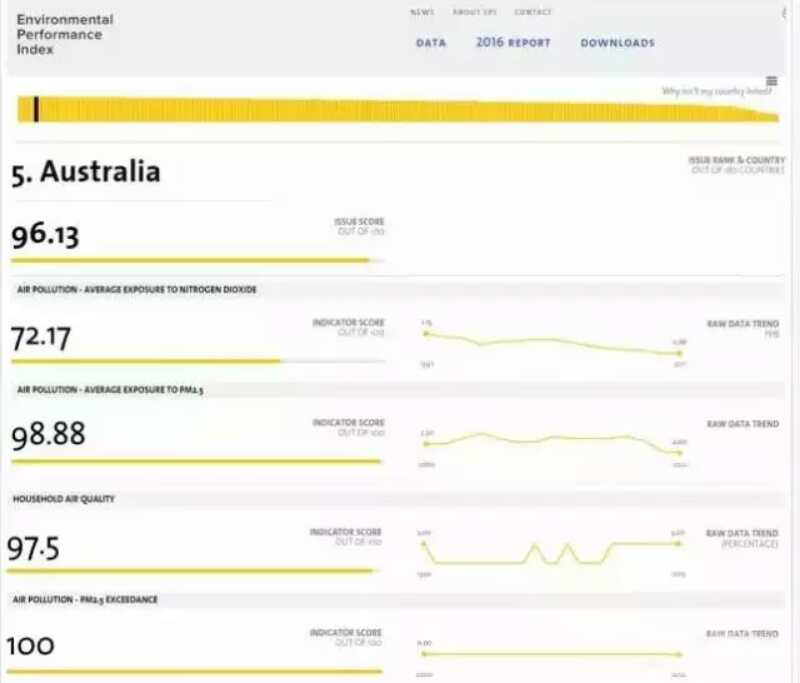
Task: Click the 'Why isn't my country listed?' link
Action: [716, 92]
